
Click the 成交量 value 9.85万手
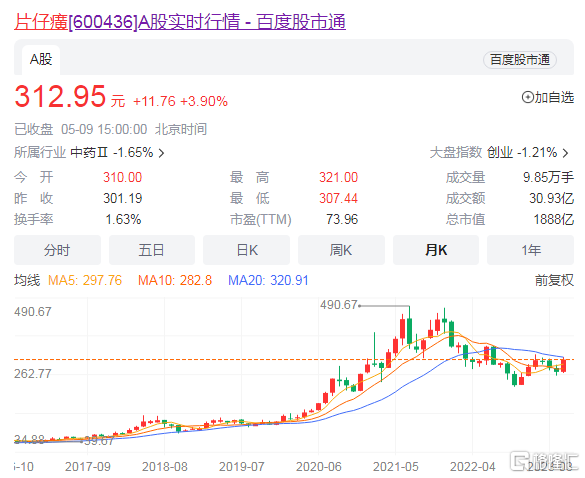tap(548, 177)
